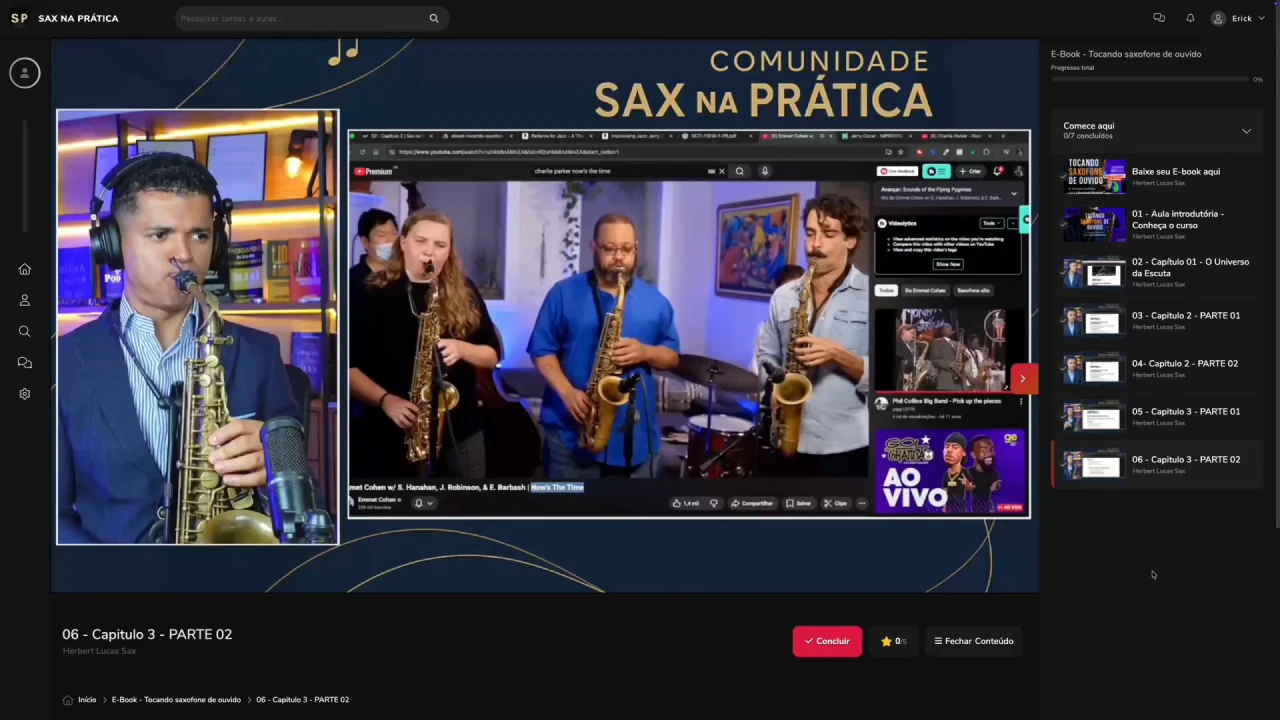This screenshot has width=1280, height=720.
Task: Click the '06 - Capitulo 3 - PARTE 02' breadcrumb text
Action: pos(303,700)
